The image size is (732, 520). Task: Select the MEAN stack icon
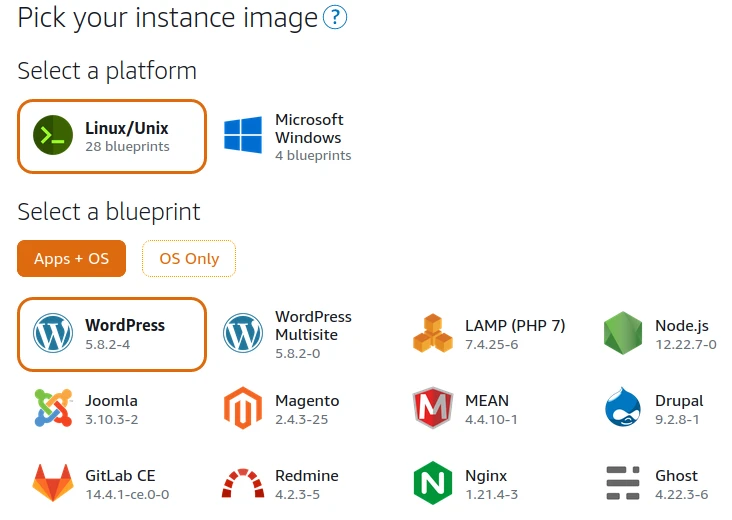coord(432,409)
